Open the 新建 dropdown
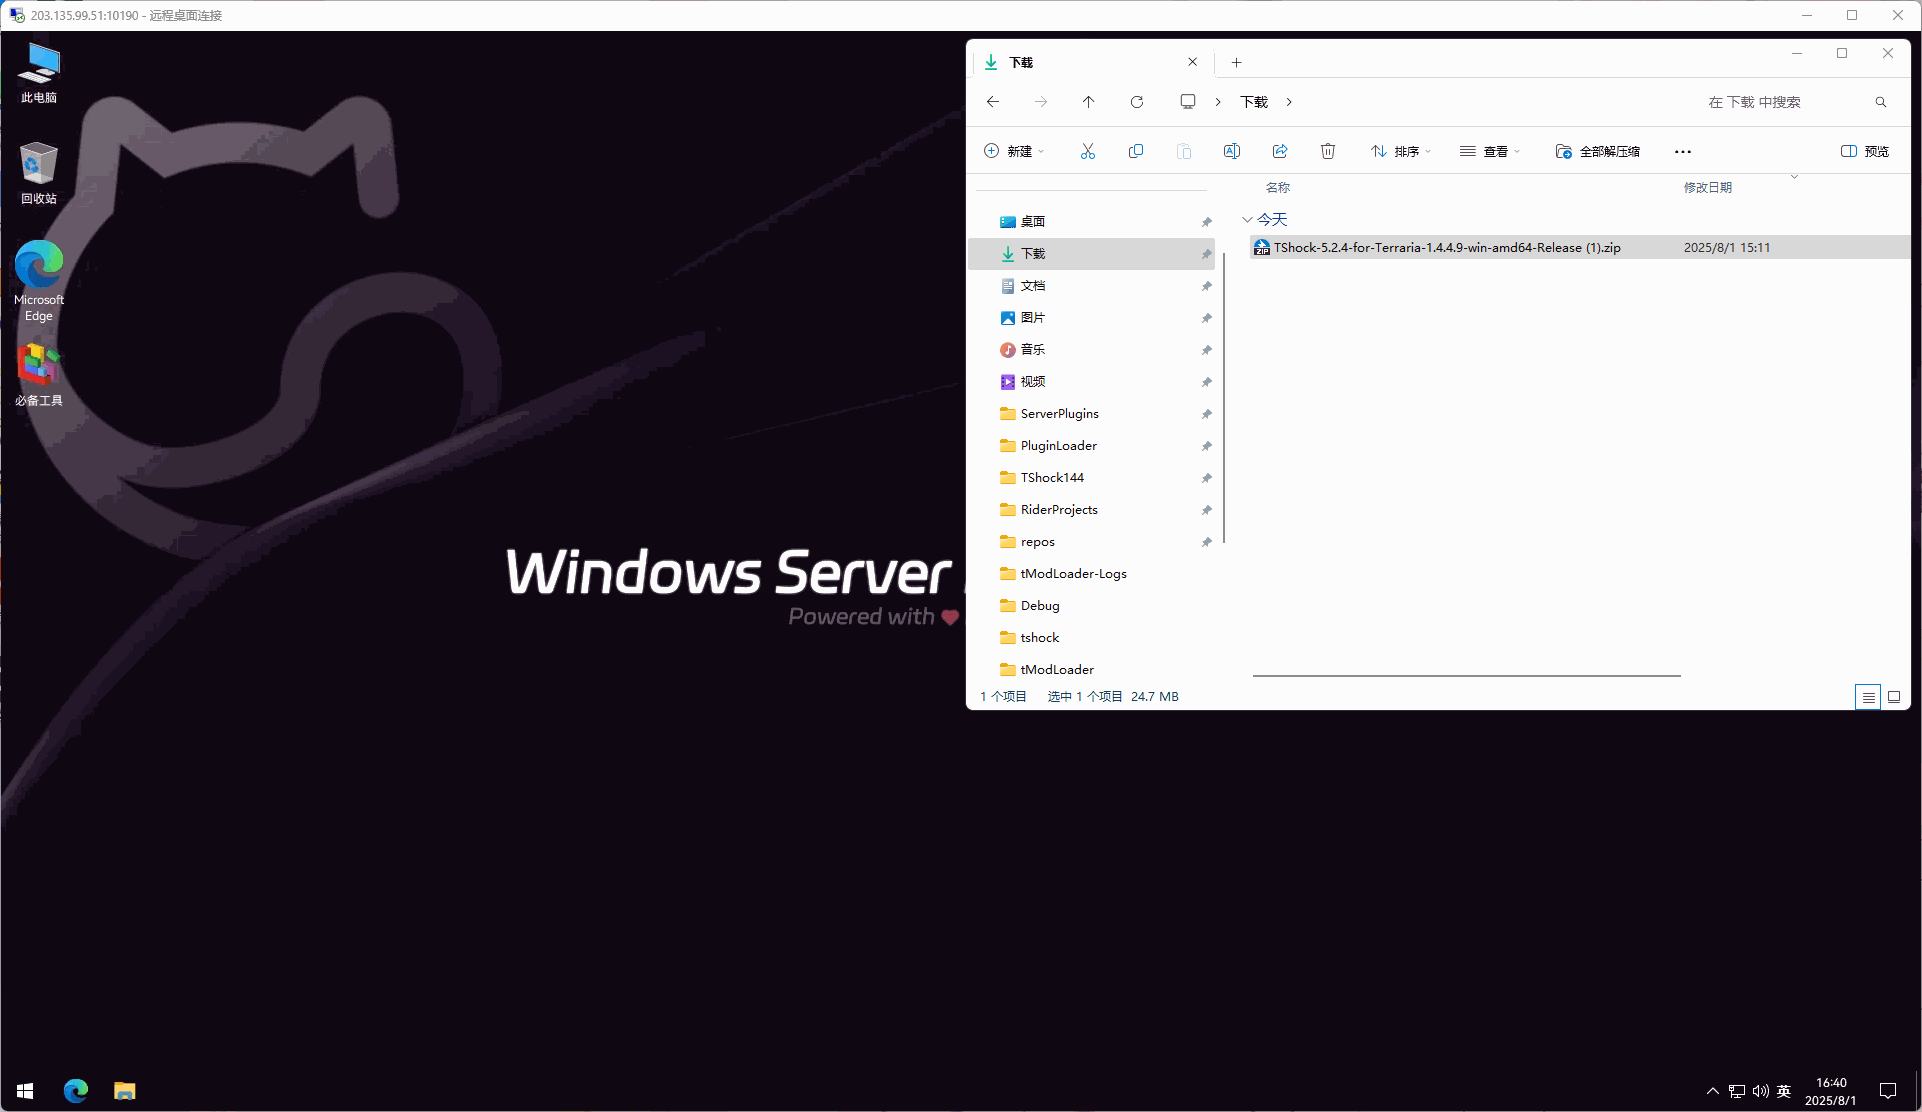This screenshot has width=1922, height=1112. coord(1014,151)
